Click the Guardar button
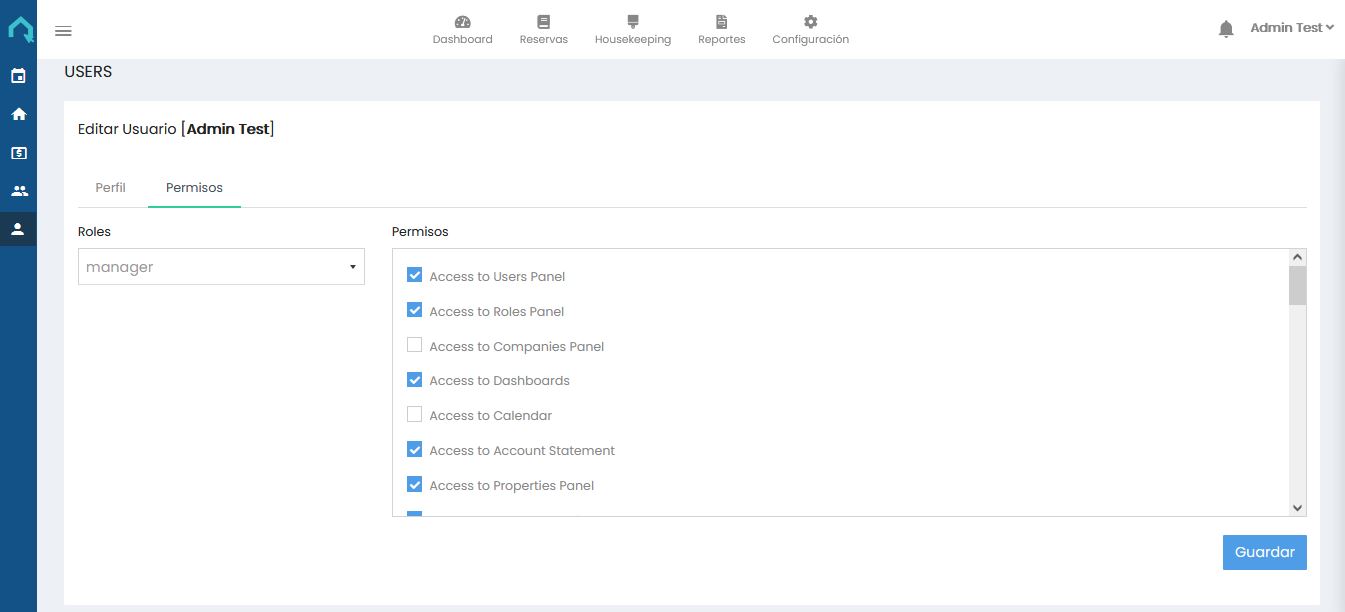Viewport: 1345px width, 612px height. [1264, 551]
